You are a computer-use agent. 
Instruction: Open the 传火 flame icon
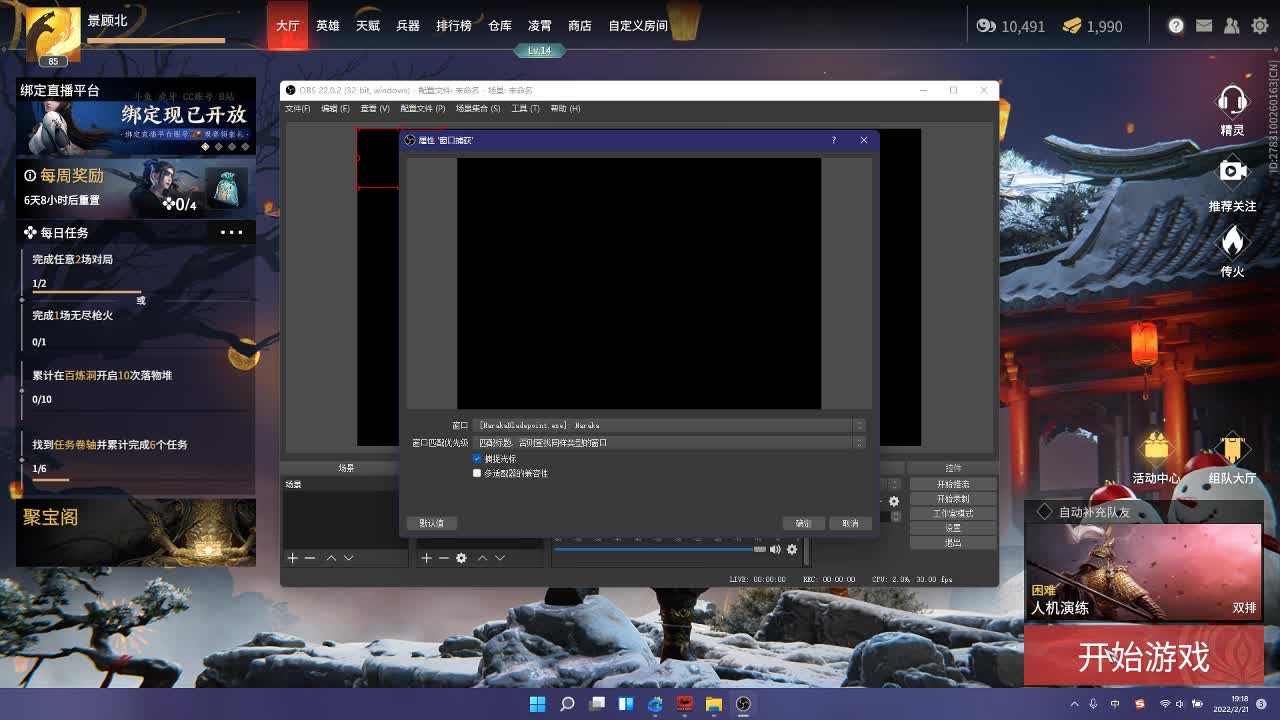[1232, 242]
